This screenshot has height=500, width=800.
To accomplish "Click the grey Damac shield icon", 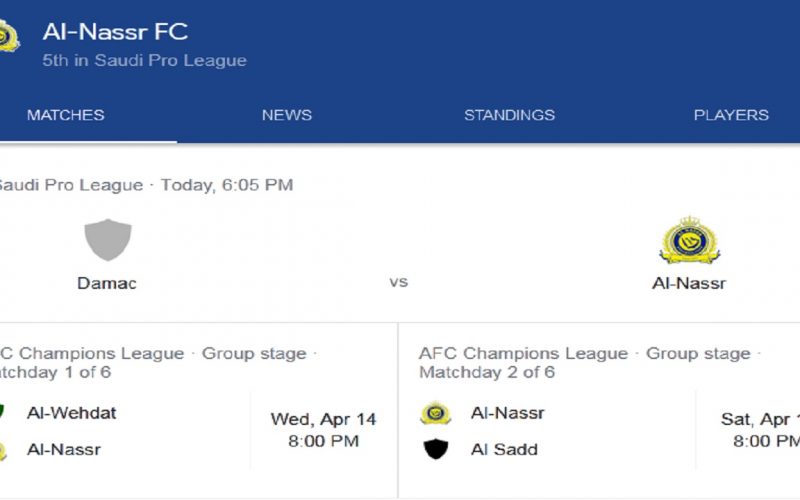I will [x=108, y=240].
